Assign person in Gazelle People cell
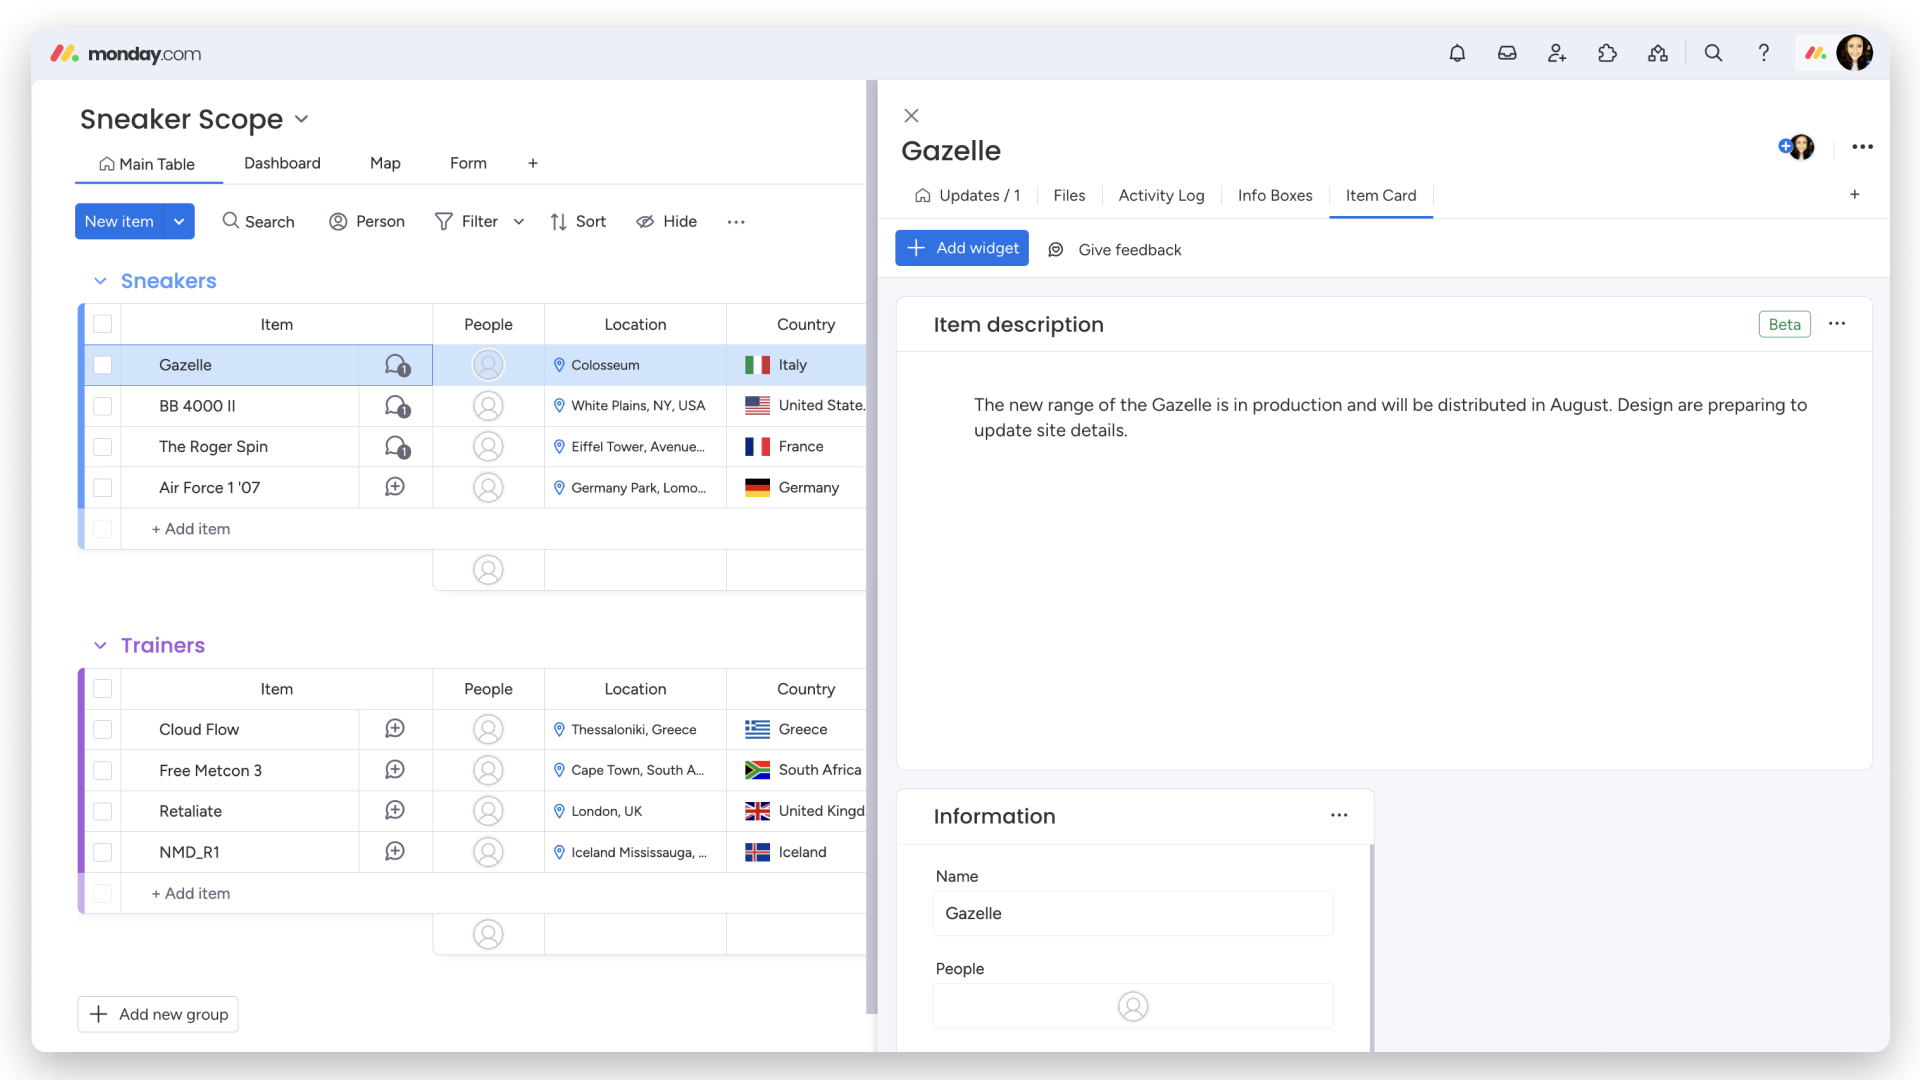 (488, 365)
